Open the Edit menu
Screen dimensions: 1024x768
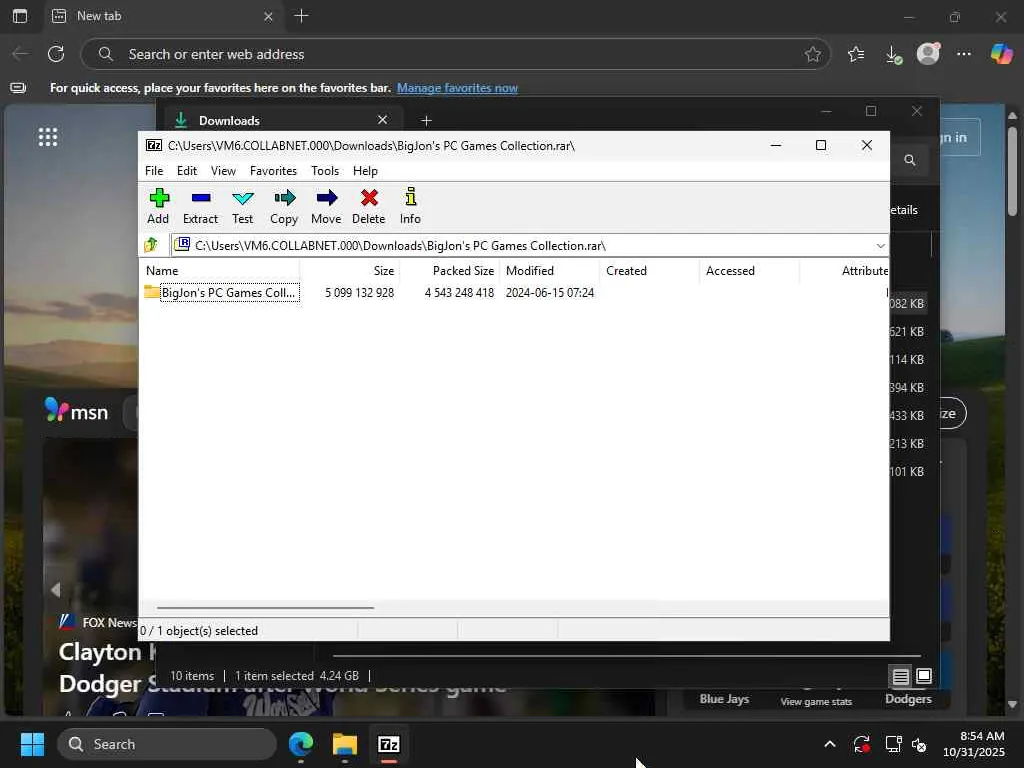click(187, 170)
